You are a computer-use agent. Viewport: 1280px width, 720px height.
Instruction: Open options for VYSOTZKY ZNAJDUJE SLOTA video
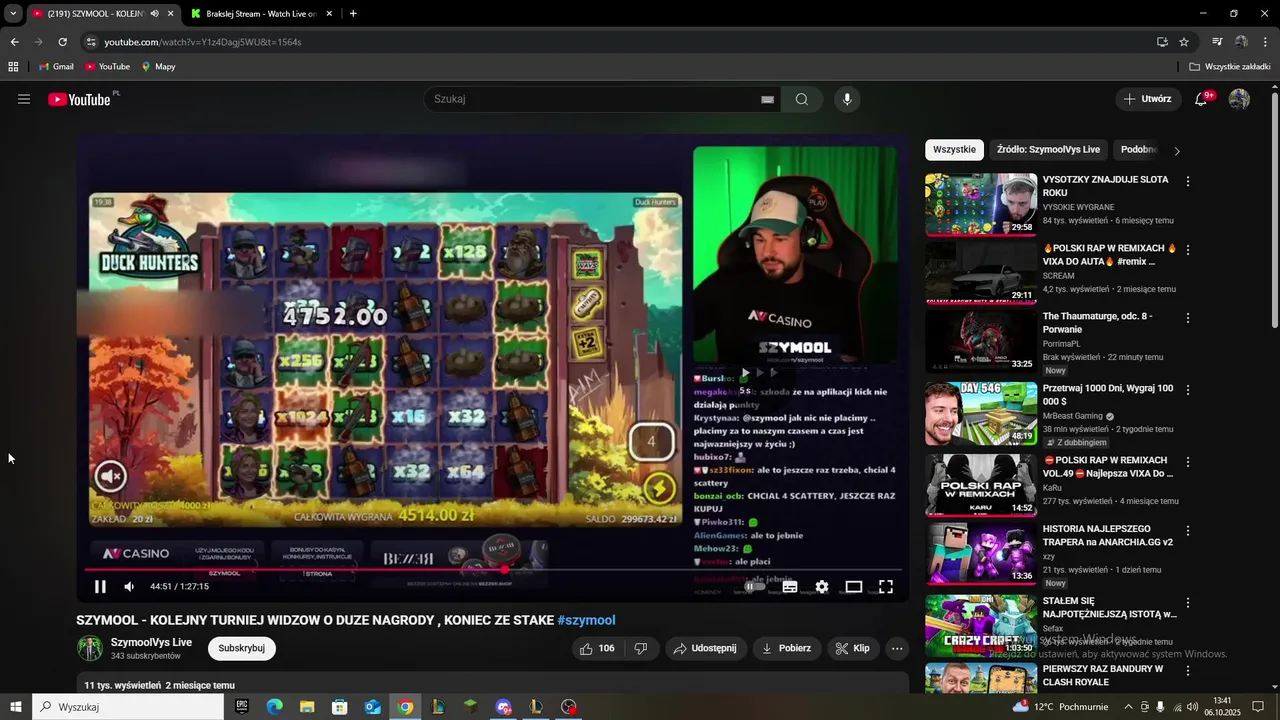[1188, 181]
